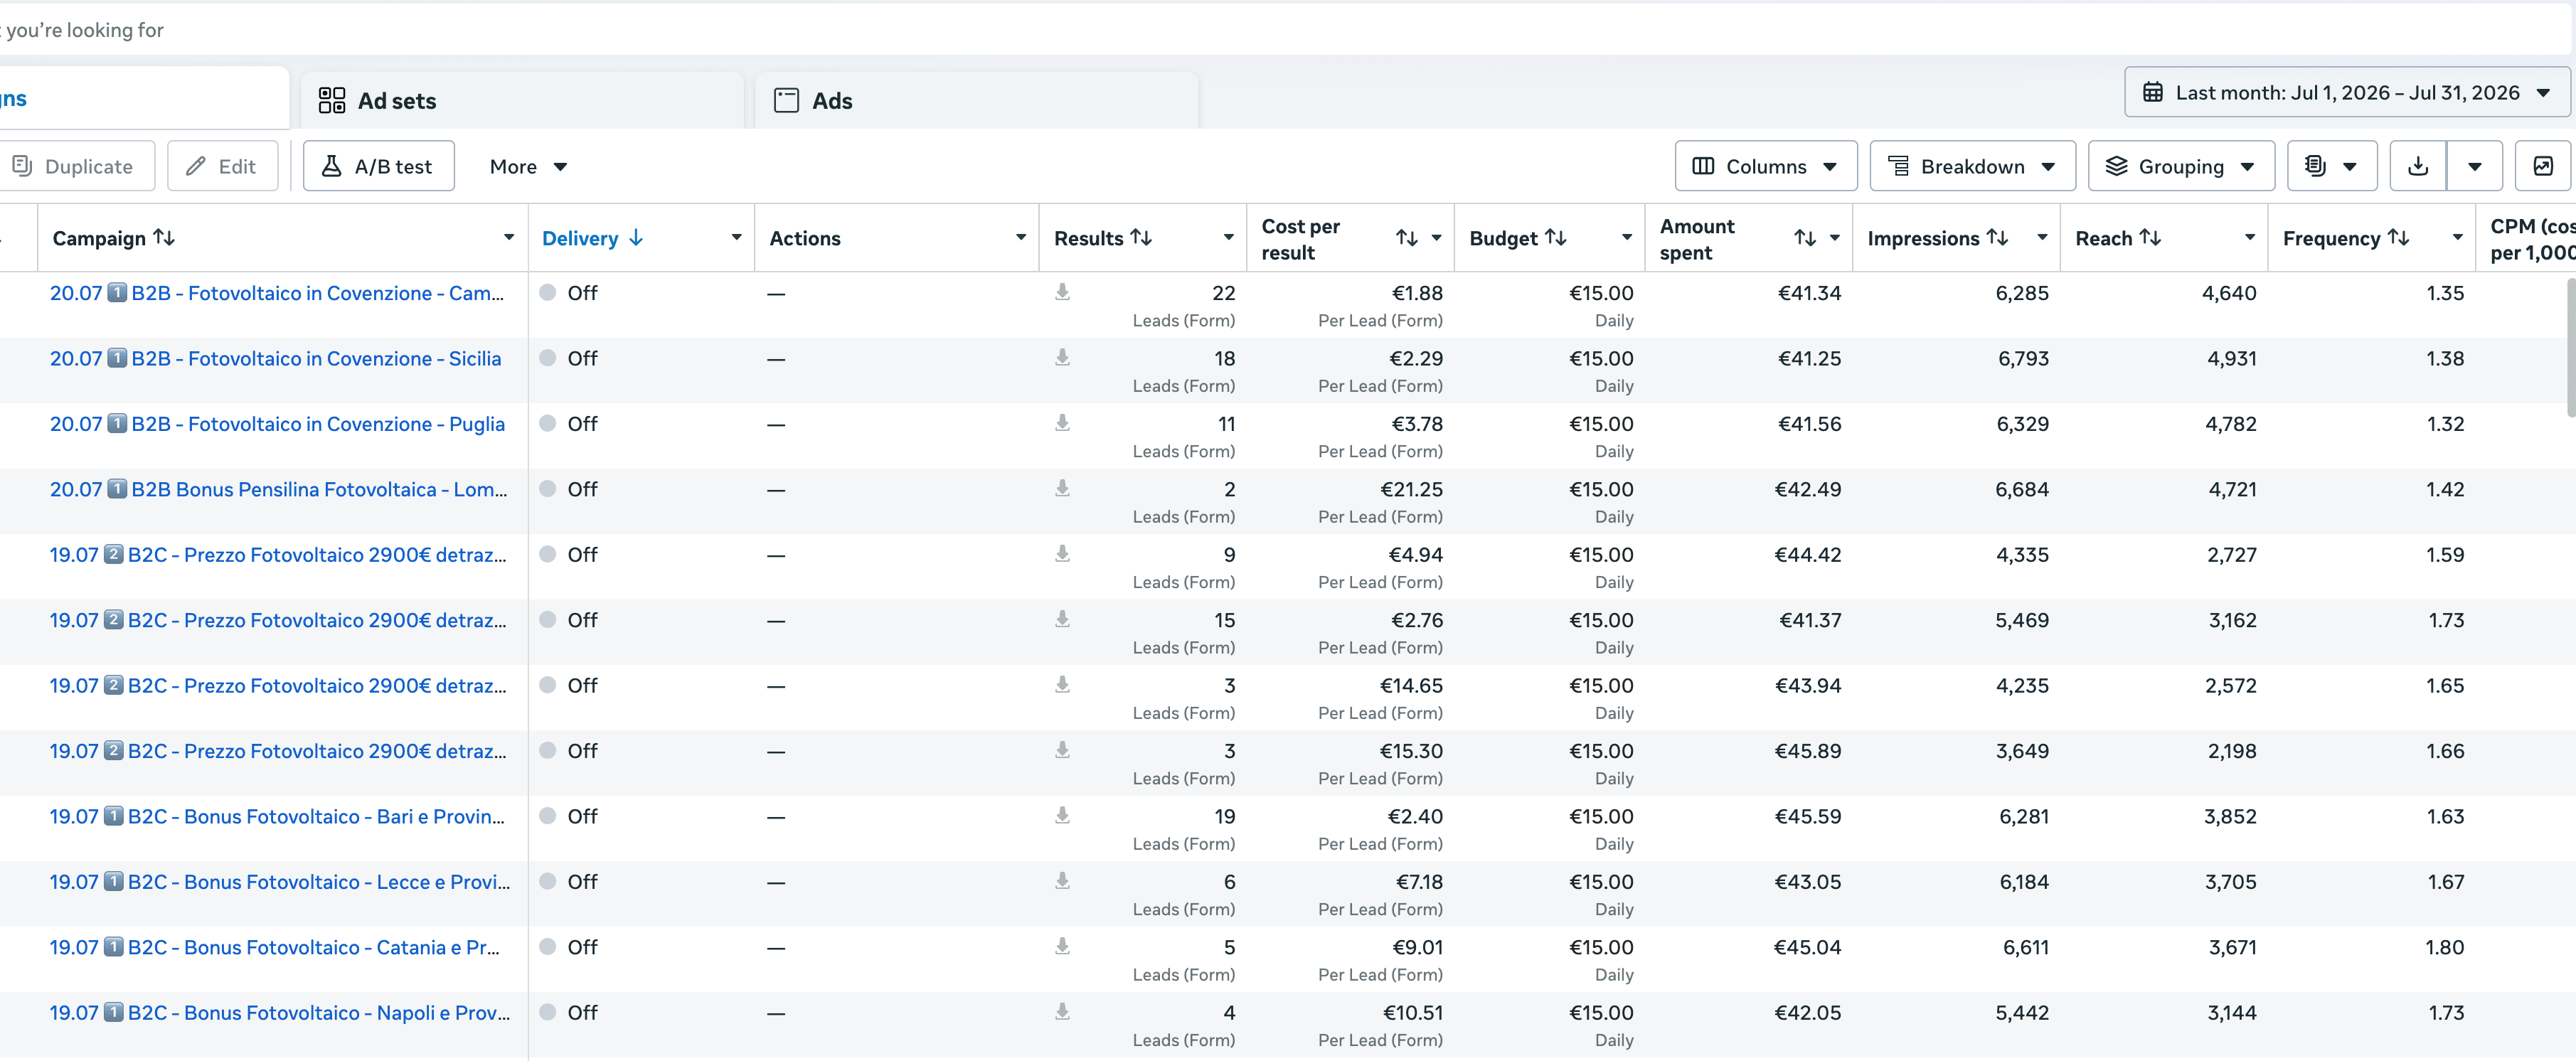Open B2B Fotovoltaico in Convenzione - Sicilia campaign
2576x1061 pixels.
tap(275, 358)
